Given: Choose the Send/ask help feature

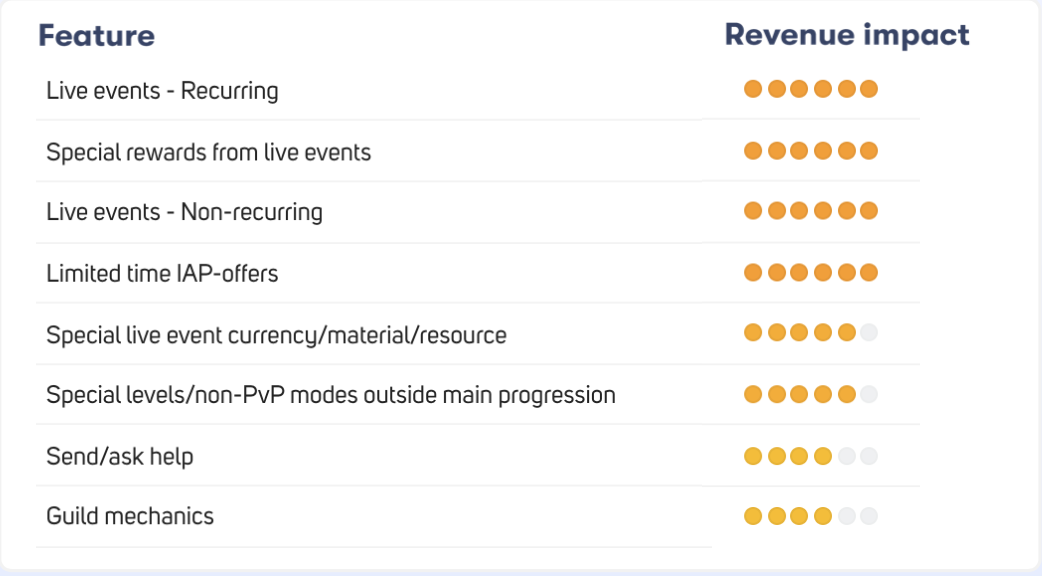Looking at the screenshot, I should point(119,456).
